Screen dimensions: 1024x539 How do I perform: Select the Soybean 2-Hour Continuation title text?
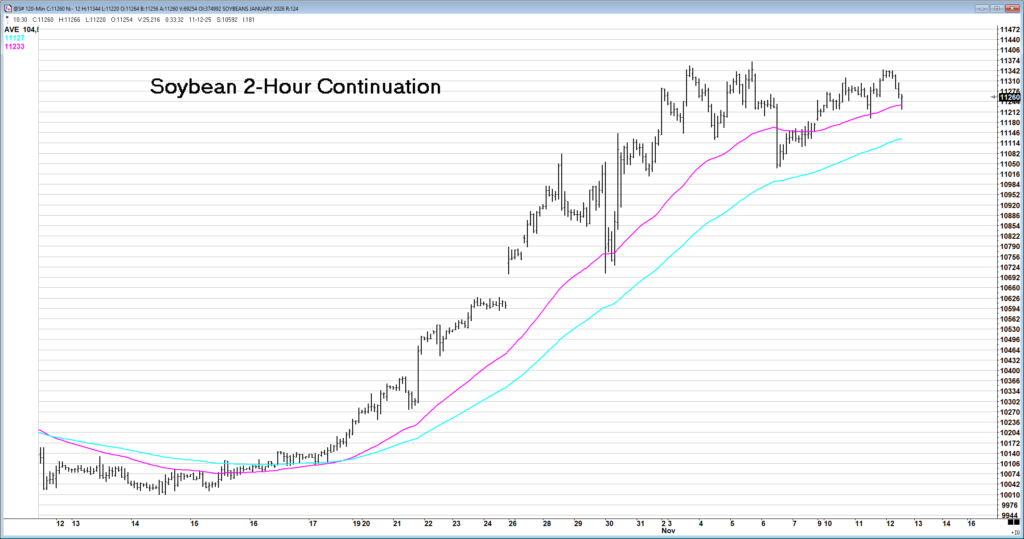(295, 87)
